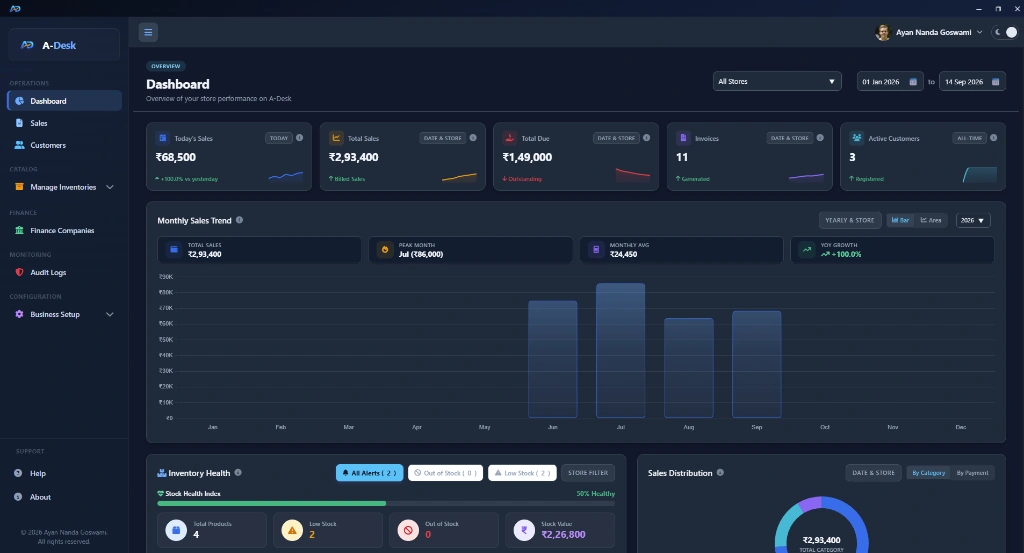Click the Business Setup gear icon
Screen dimensions: 1024x553
[20, 314]
